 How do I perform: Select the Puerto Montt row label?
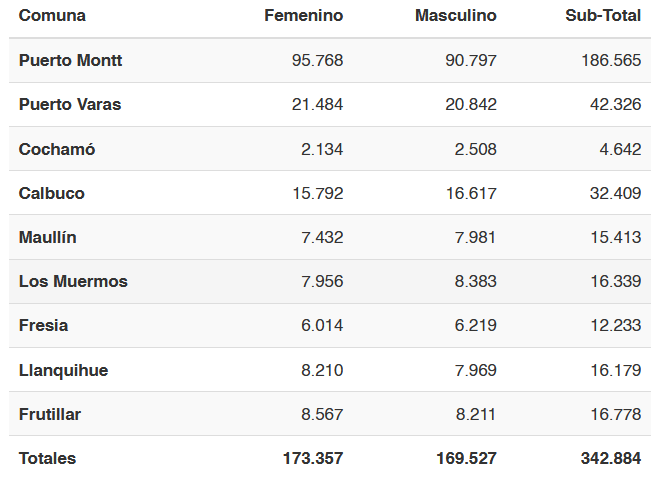point(70,60)
